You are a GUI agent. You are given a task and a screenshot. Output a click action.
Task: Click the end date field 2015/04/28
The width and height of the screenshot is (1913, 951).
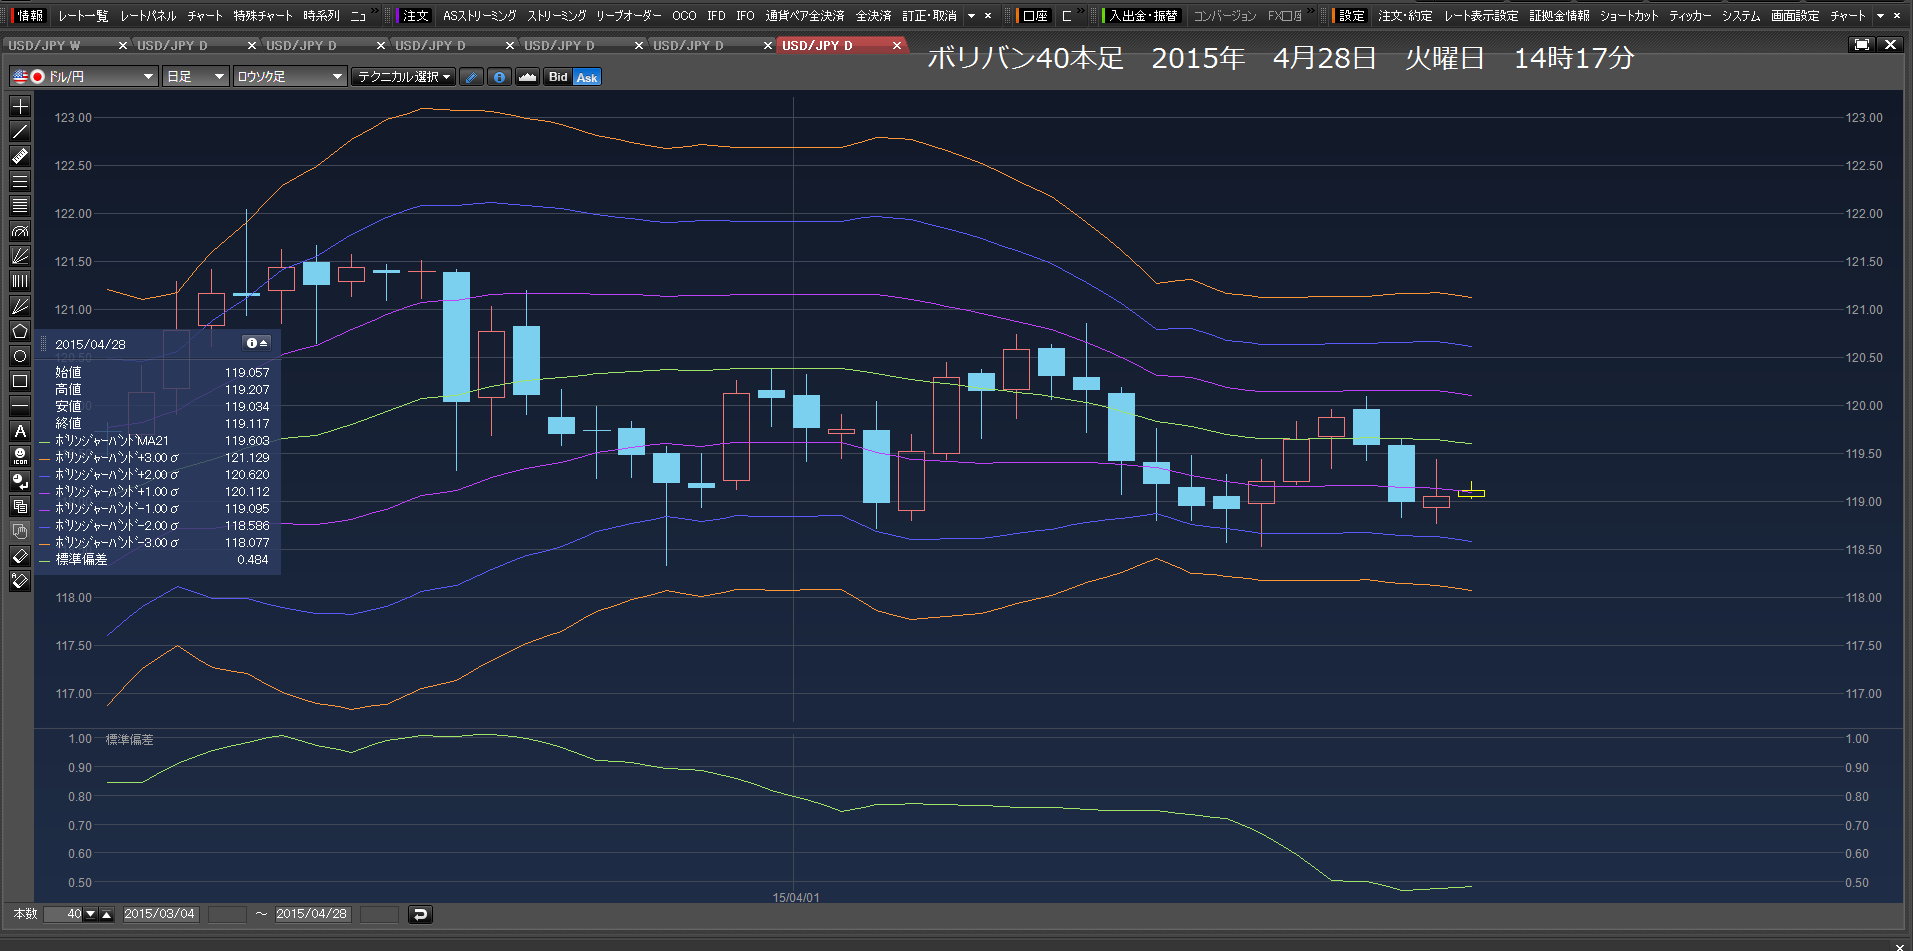312,914
